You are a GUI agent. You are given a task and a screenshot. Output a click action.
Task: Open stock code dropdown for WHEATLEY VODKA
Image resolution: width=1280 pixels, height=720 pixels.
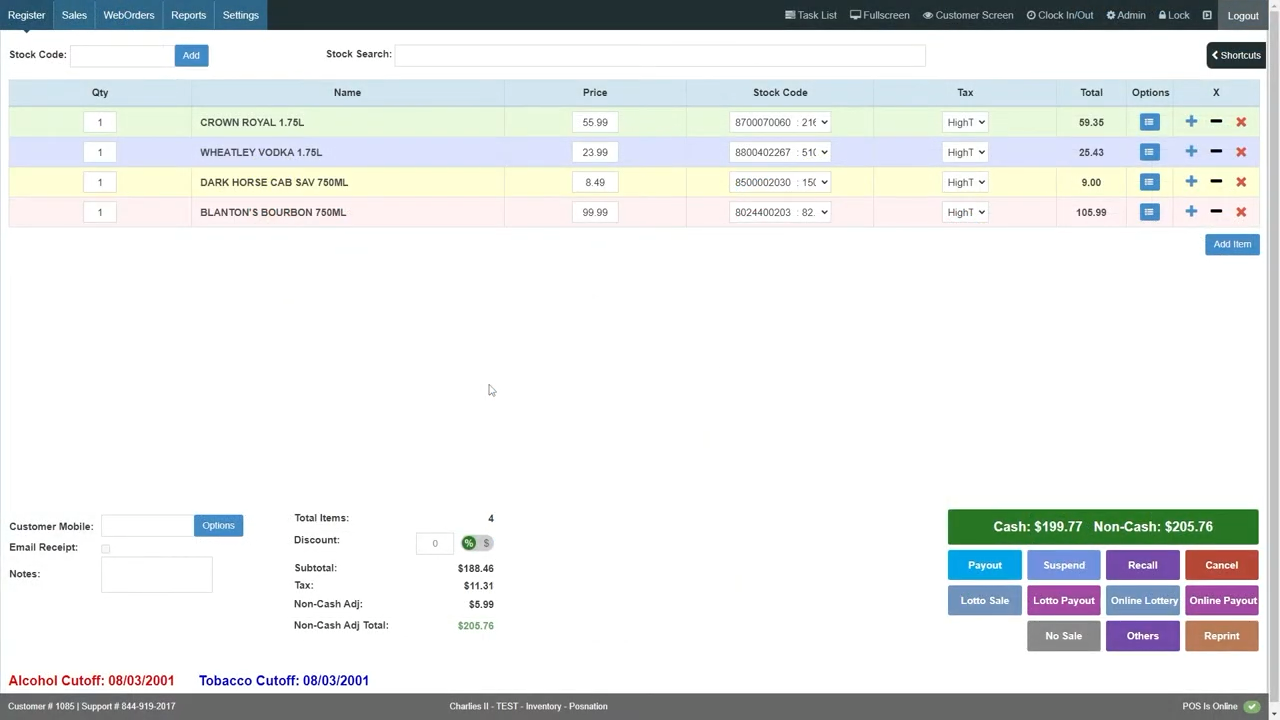coord(780,152)
